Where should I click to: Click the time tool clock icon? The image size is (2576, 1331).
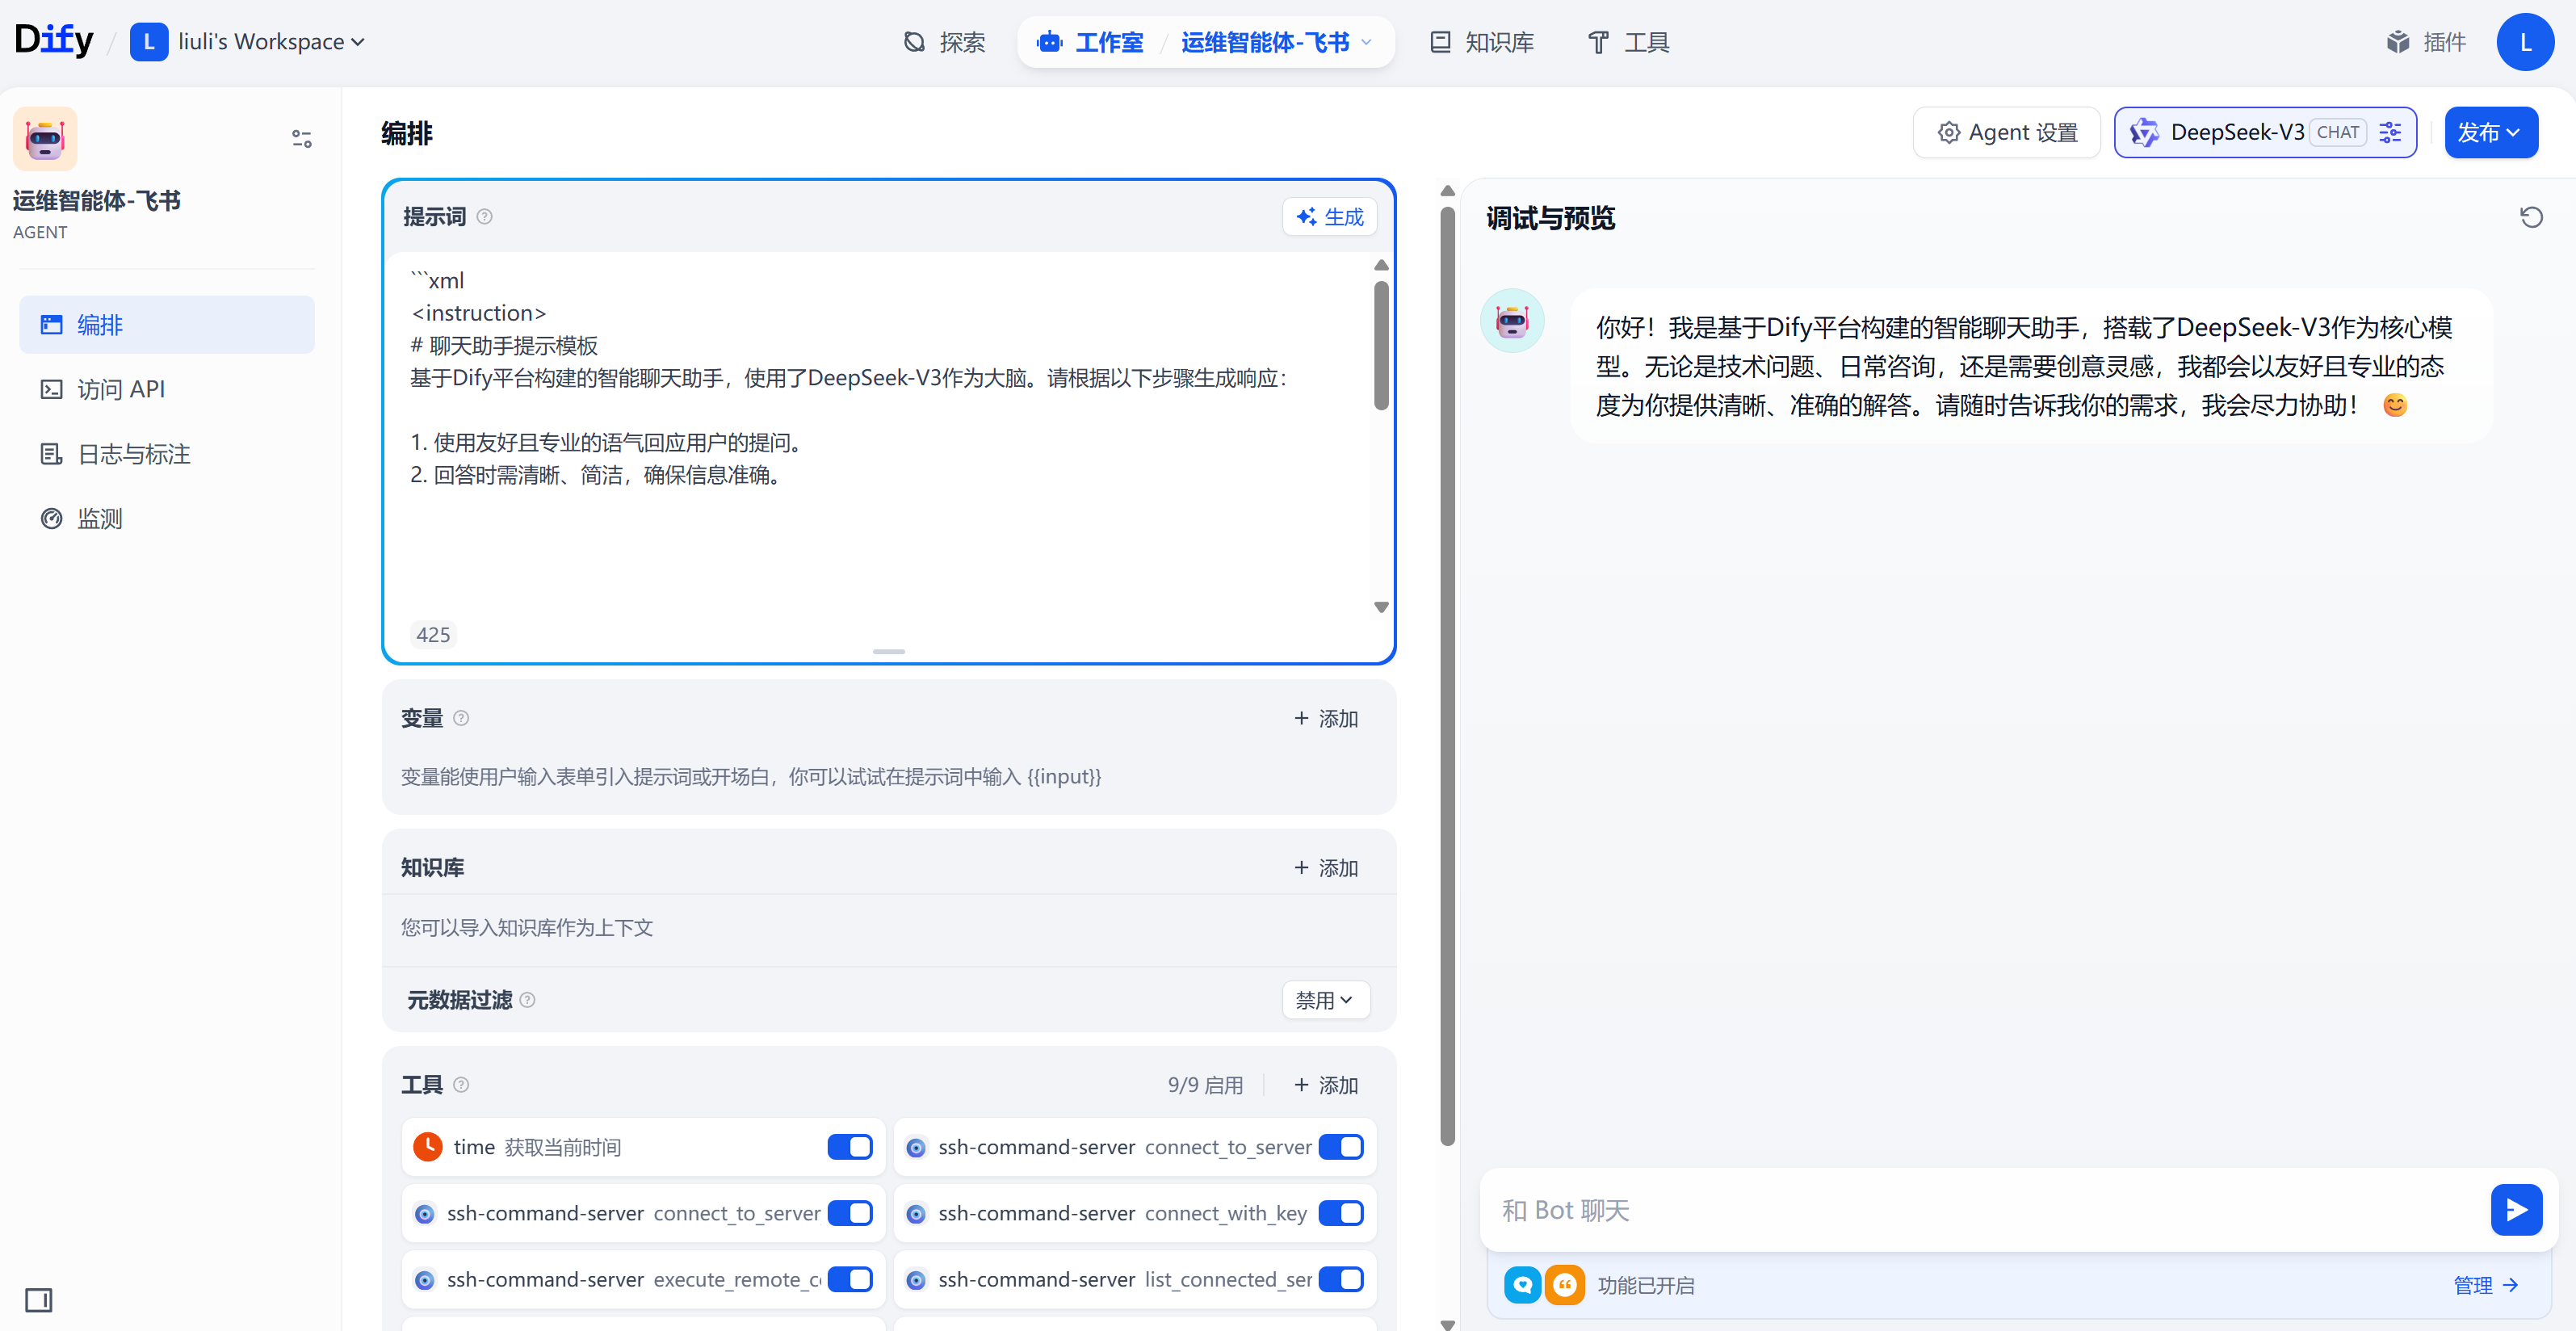(428, 1147)
